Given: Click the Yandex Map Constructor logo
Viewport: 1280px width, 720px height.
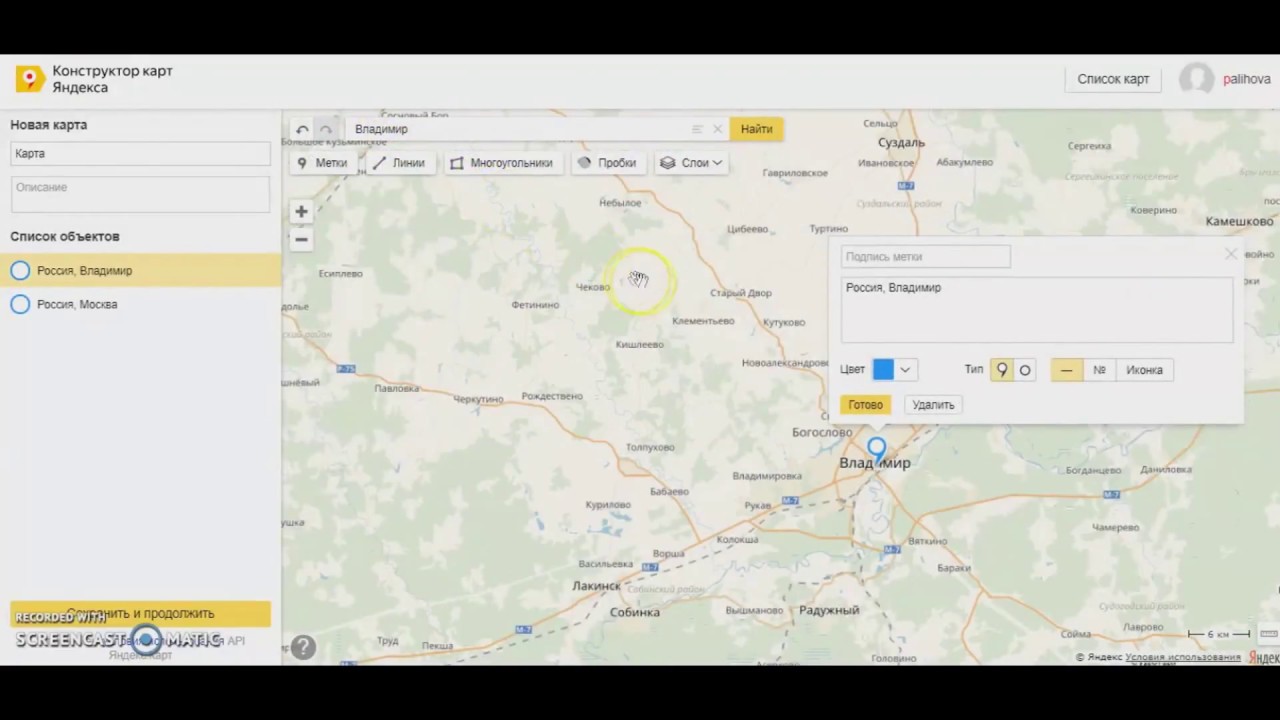Looking at the screenshot, I should point(30,80).
